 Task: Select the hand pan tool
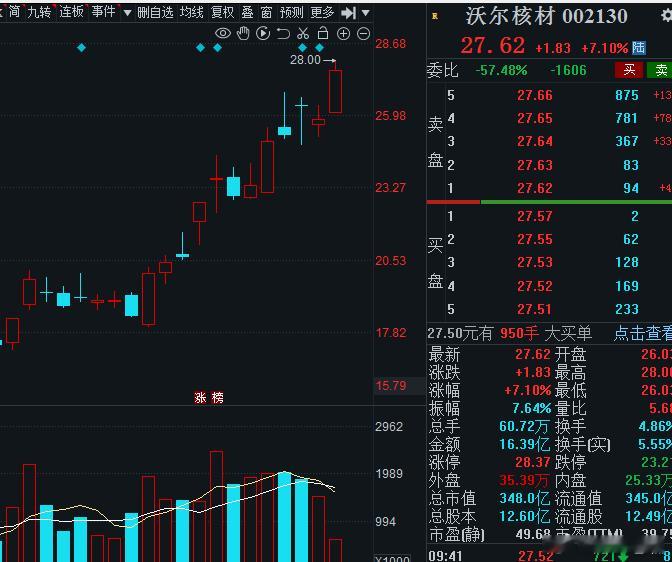(243, 33)
